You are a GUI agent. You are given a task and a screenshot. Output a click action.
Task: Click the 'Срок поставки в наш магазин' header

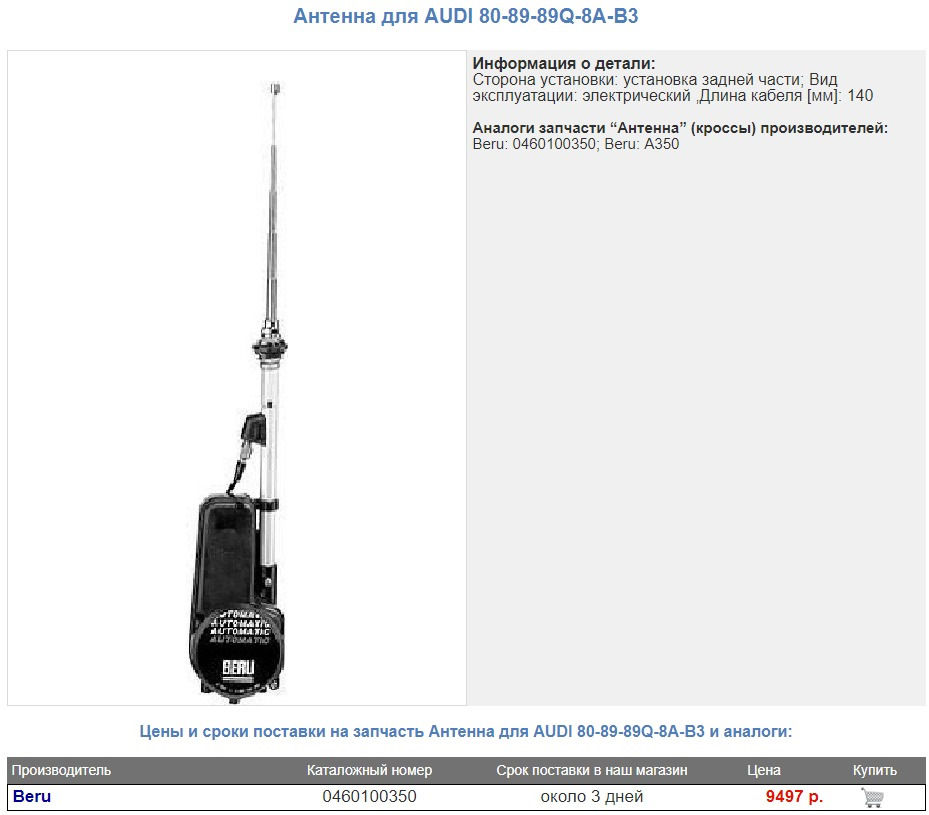pyautogui.click(x=591, y=771)
